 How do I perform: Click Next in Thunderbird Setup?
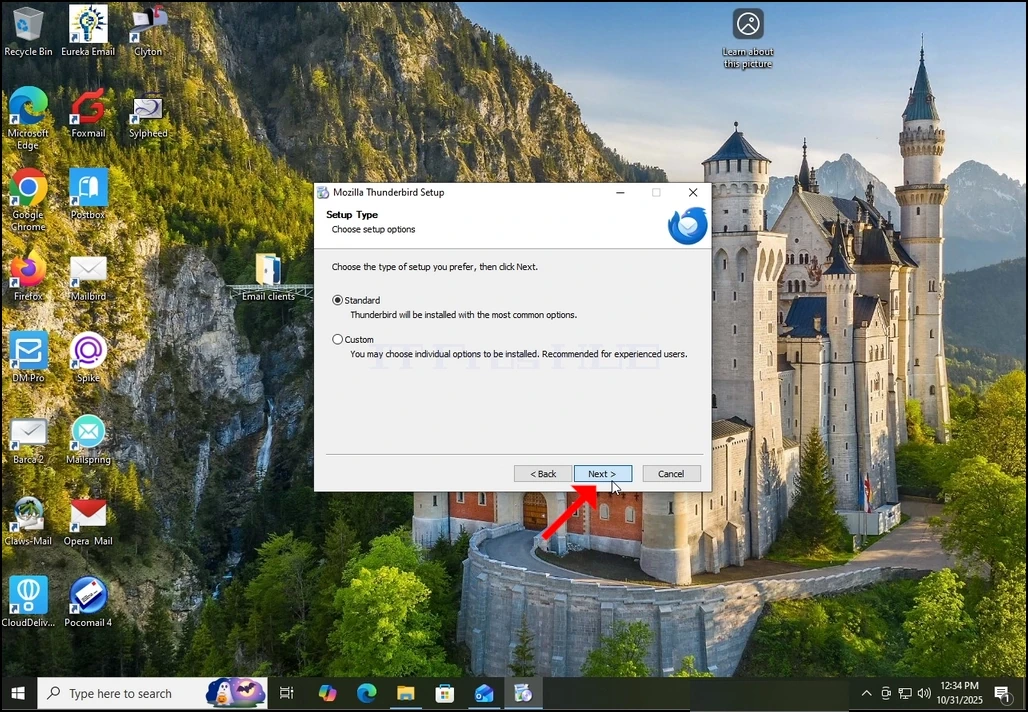click(603, 474)
